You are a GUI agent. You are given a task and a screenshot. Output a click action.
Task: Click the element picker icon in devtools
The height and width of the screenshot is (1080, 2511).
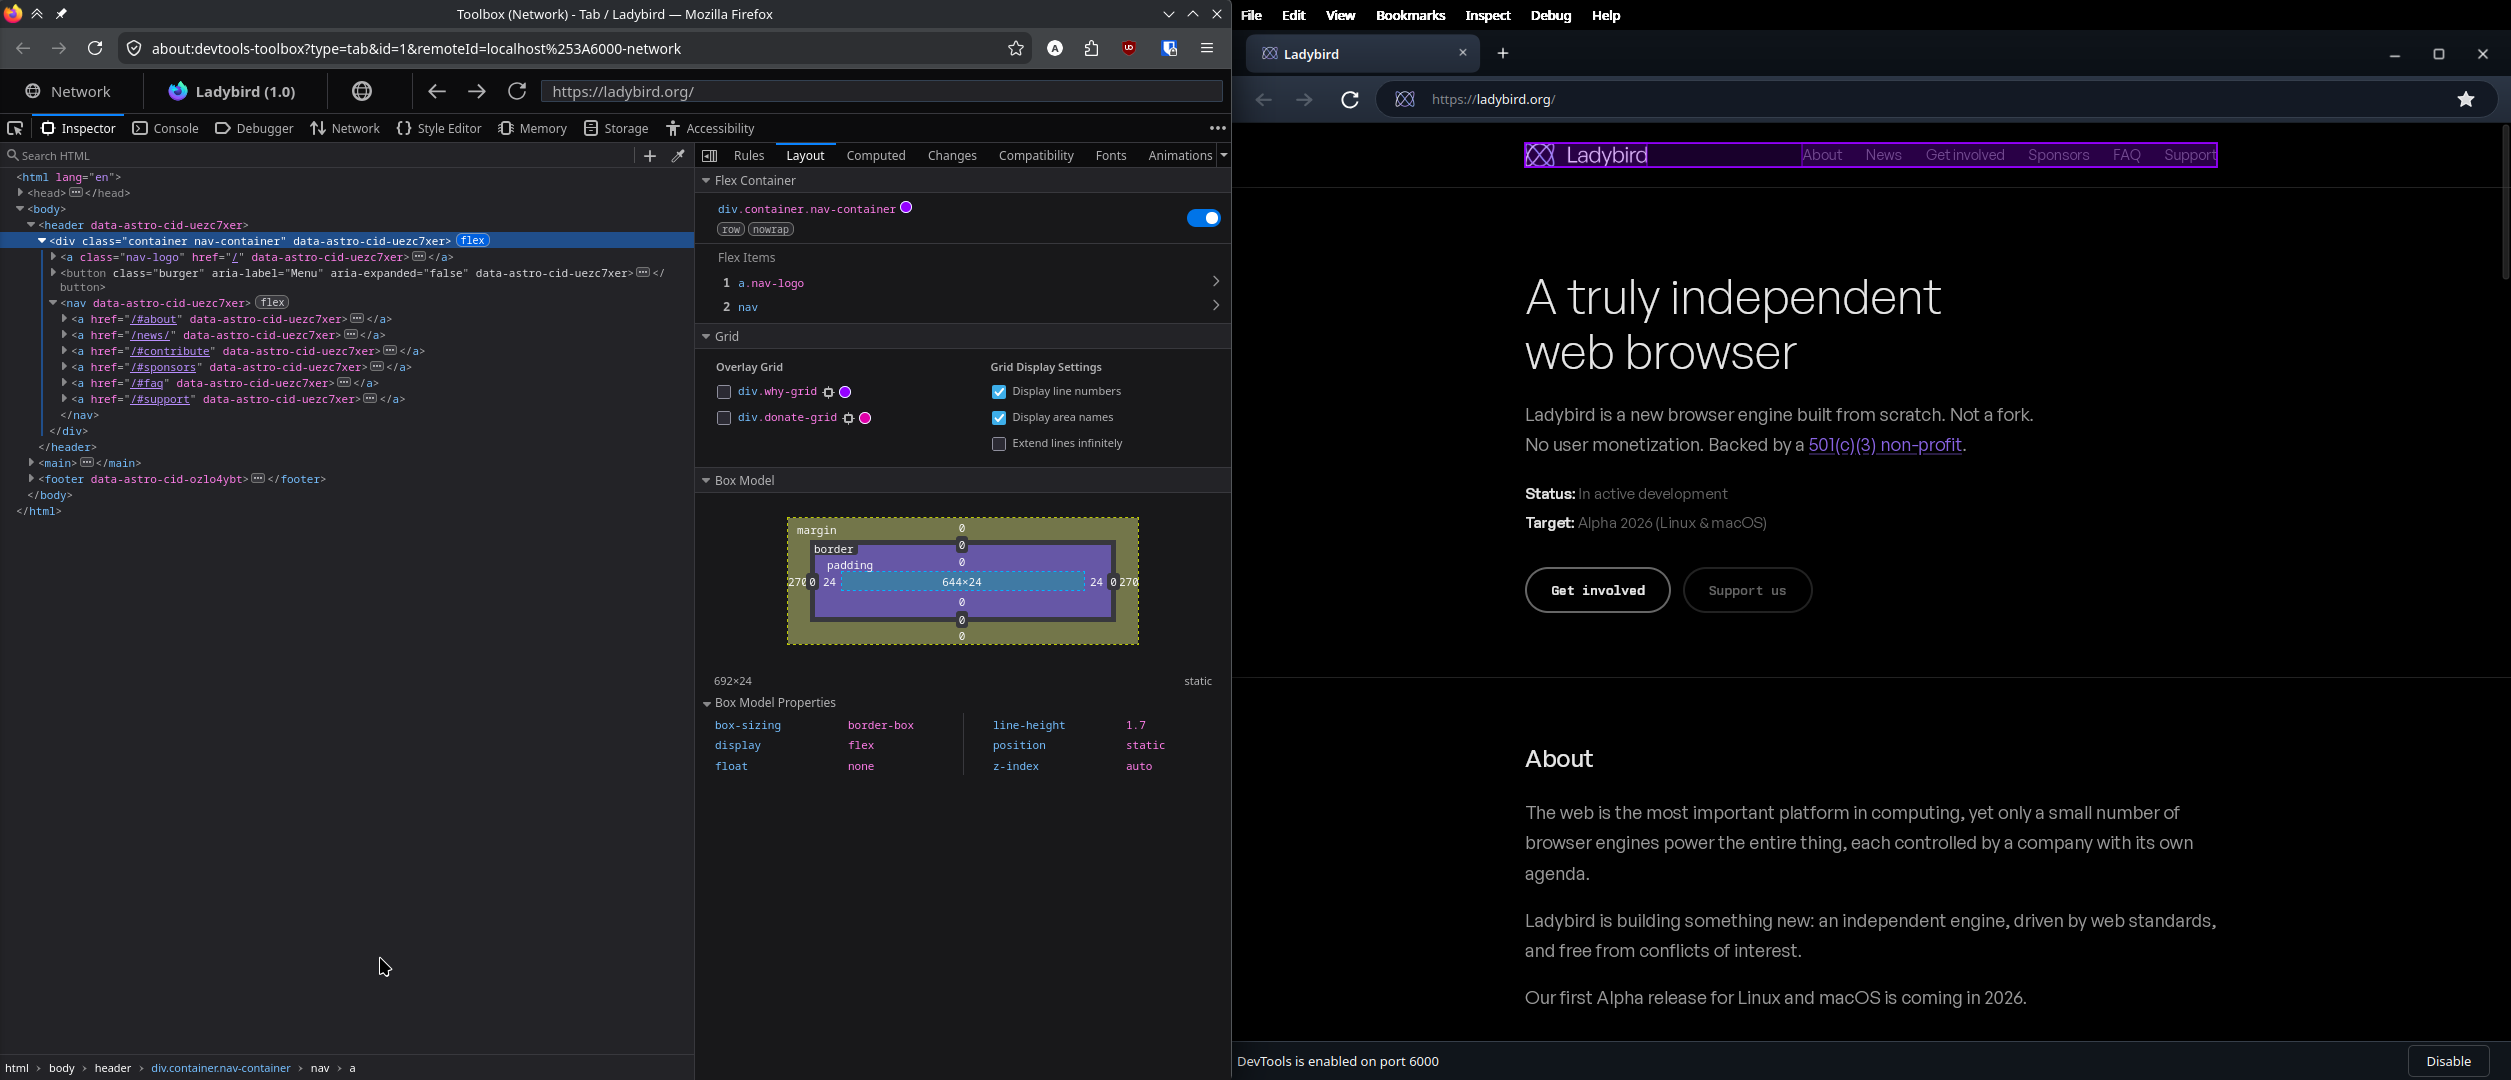click(15, 128)
